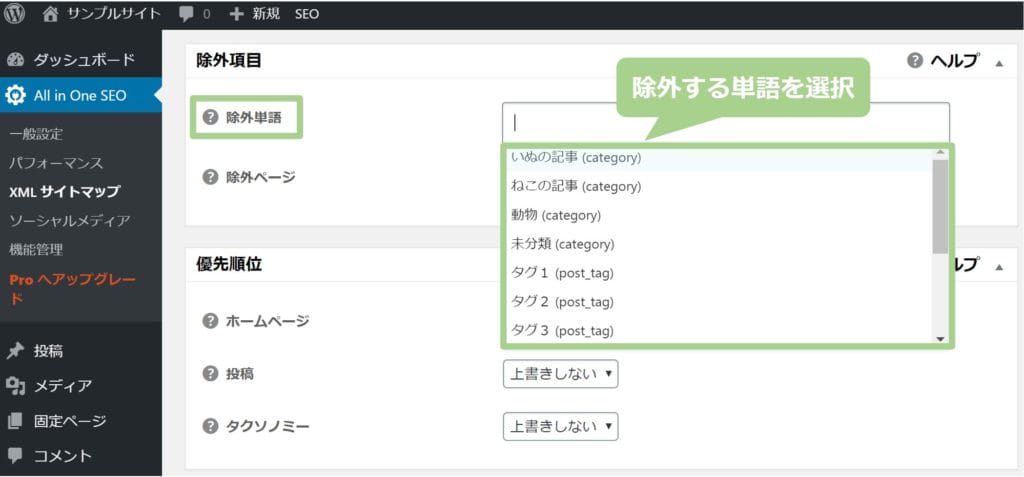The image size is (1024, 477).
Task: Go to ソーシャルメディア submenu
Action: (x=70, y=220)
